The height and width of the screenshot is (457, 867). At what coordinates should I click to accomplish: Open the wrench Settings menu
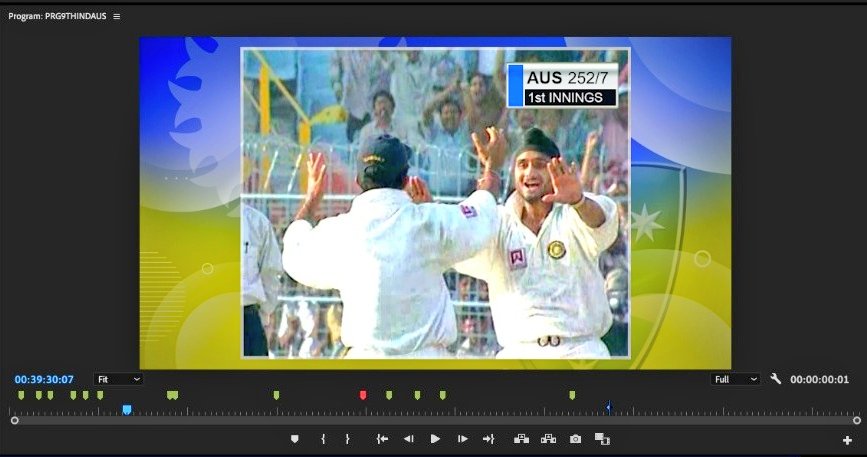[x=776, y=379]
